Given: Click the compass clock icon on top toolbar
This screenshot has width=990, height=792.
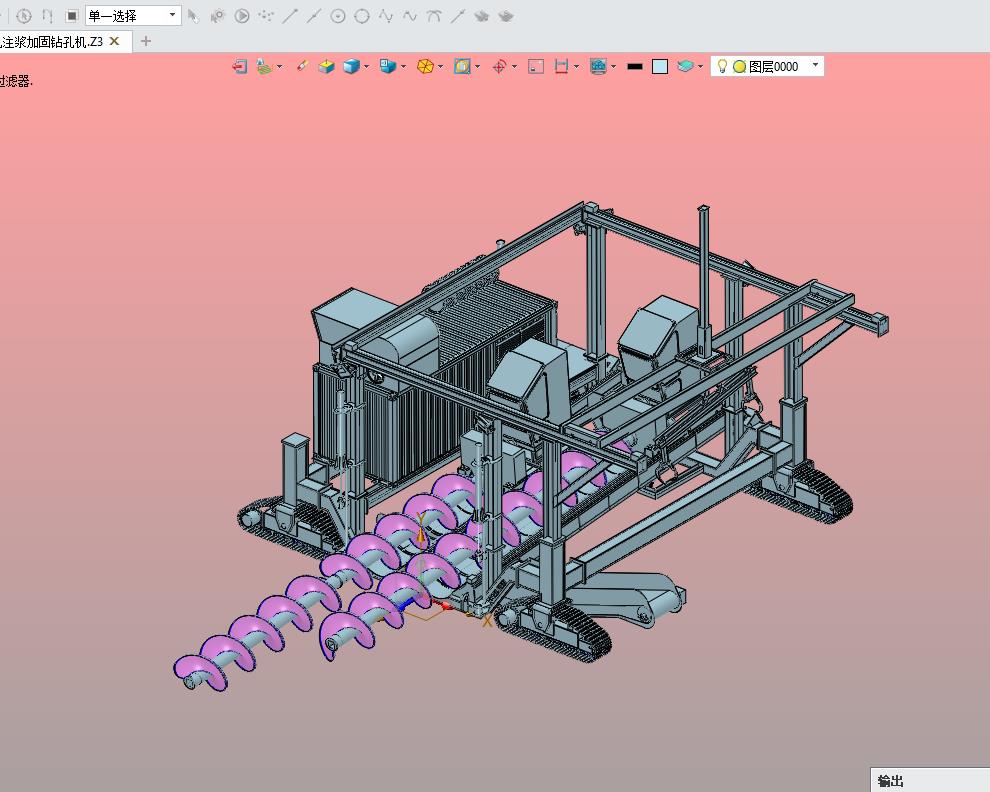Looking at the screenshot, I should coord(24,16).
